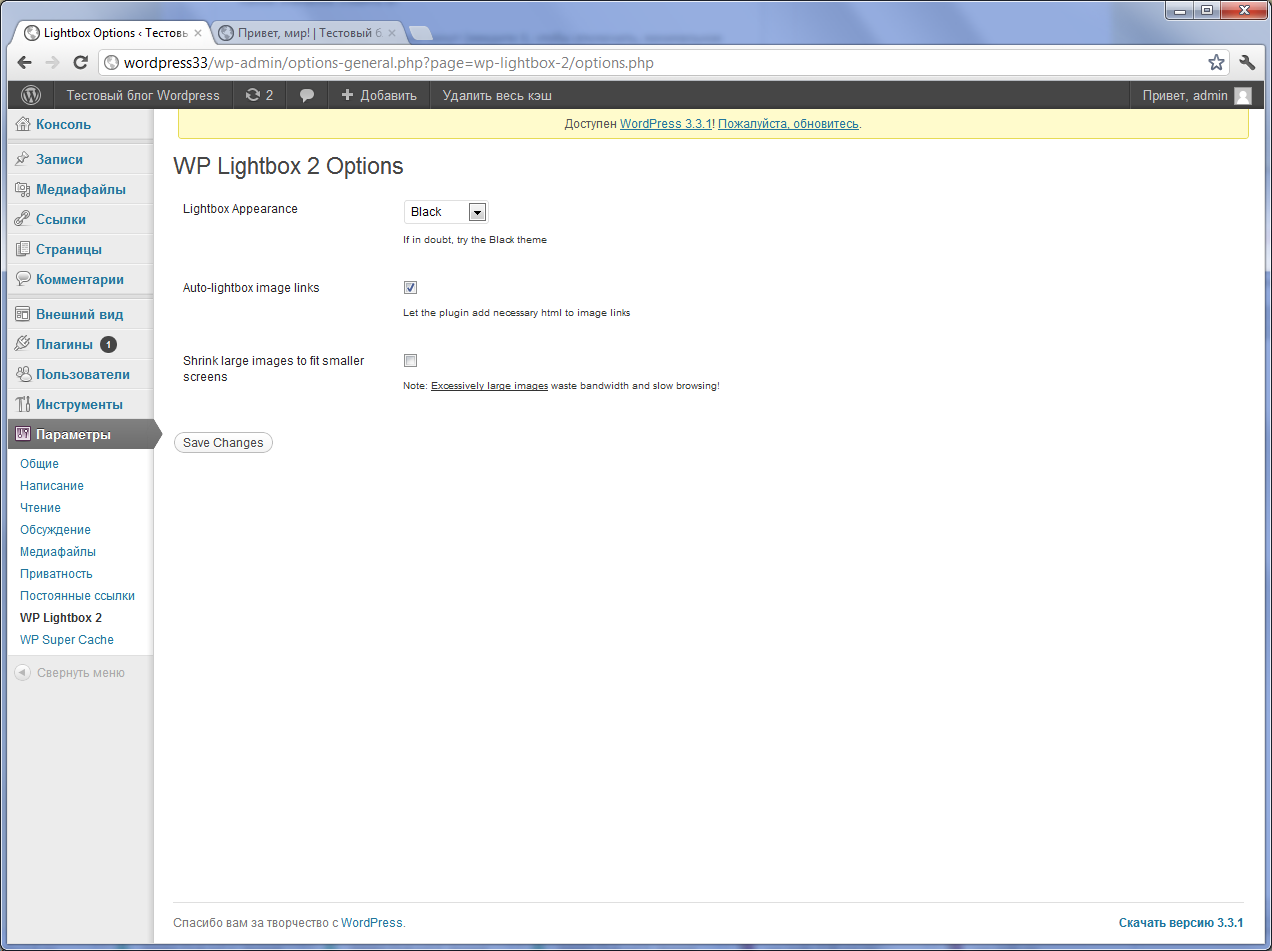
Task: Click the Auto-lightbox image links label
Action: [x=251, y=288]
